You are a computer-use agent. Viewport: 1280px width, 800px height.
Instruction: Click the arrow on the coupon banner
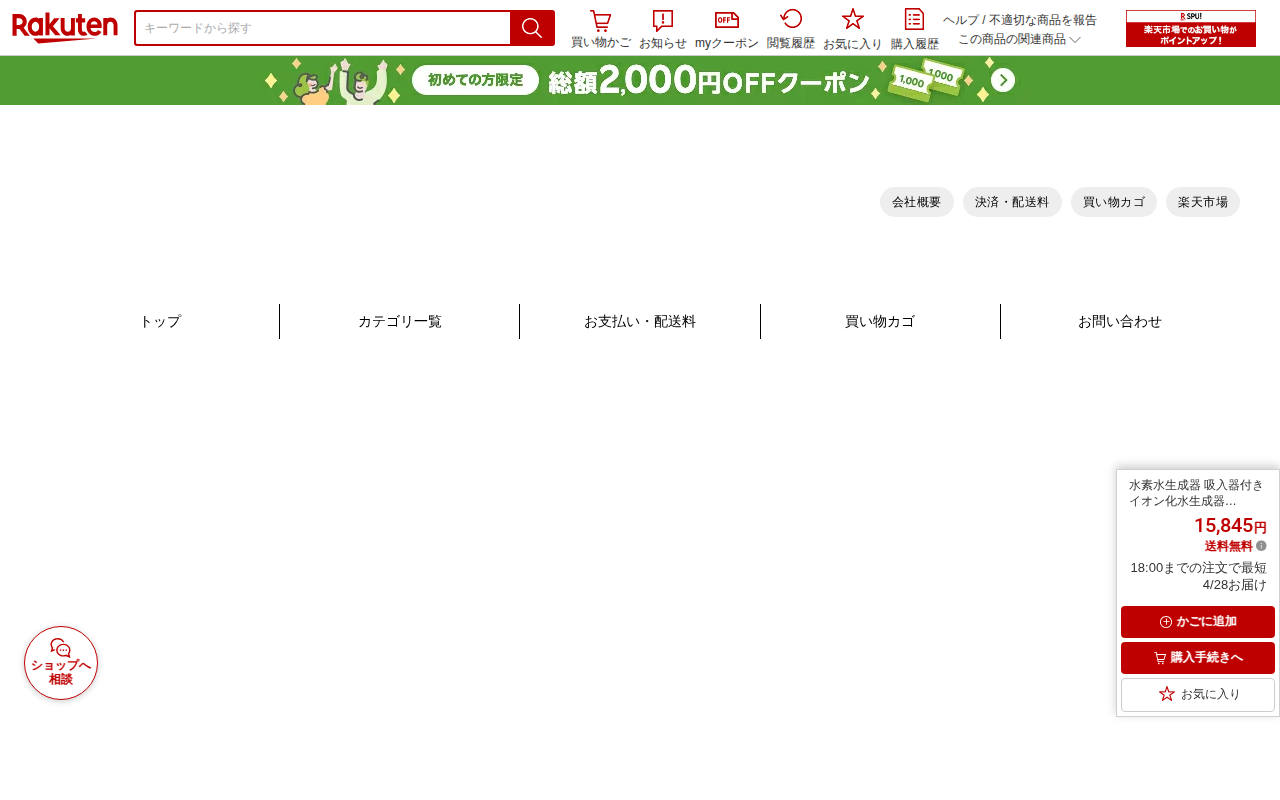(x=1003, y=80)
